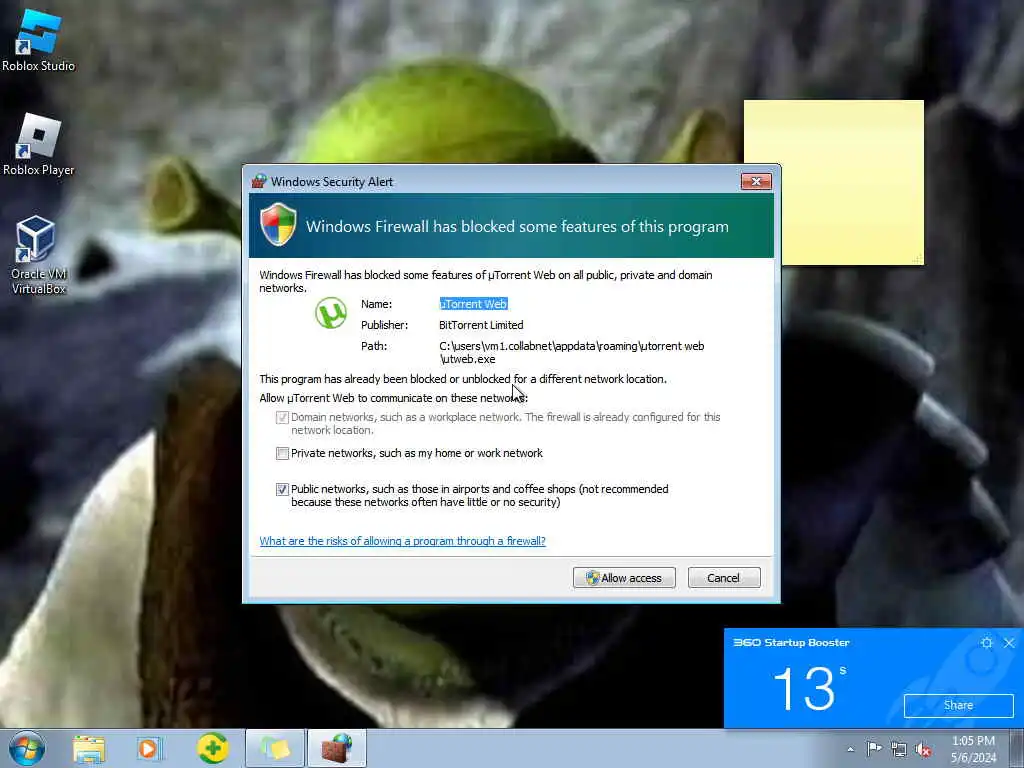The image size is (1024, 768).
Task: Close the Windows Security Alert dialog
Action: [x=756, y=181]
